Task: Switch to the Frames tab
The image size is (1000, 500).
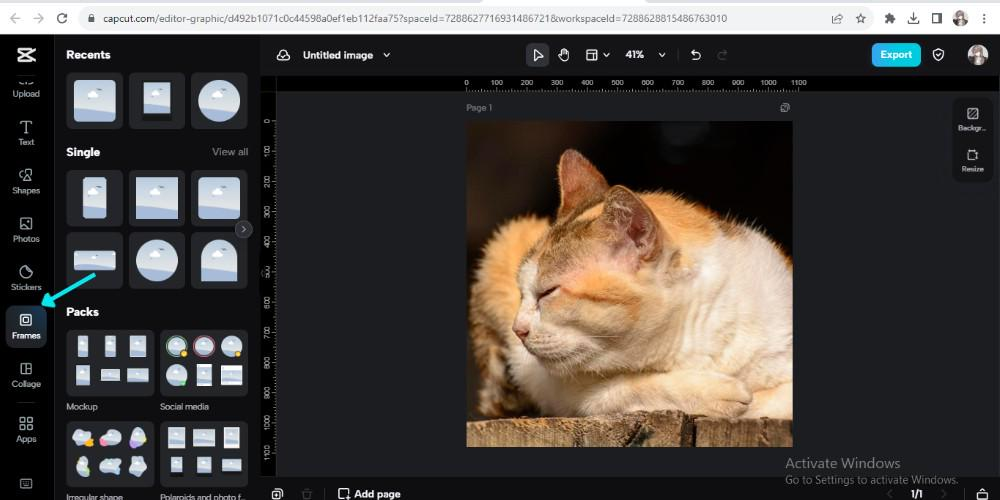Action: [26, 326]
